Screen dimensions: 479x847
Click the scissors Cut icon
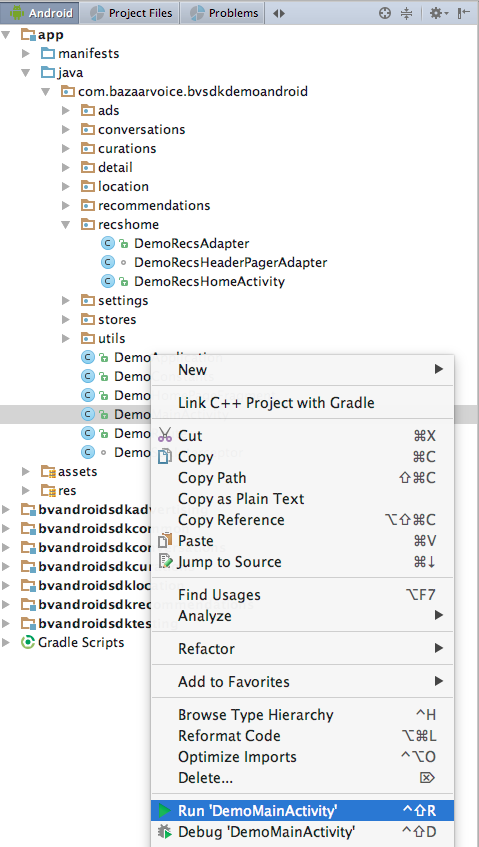click(165, 435)
